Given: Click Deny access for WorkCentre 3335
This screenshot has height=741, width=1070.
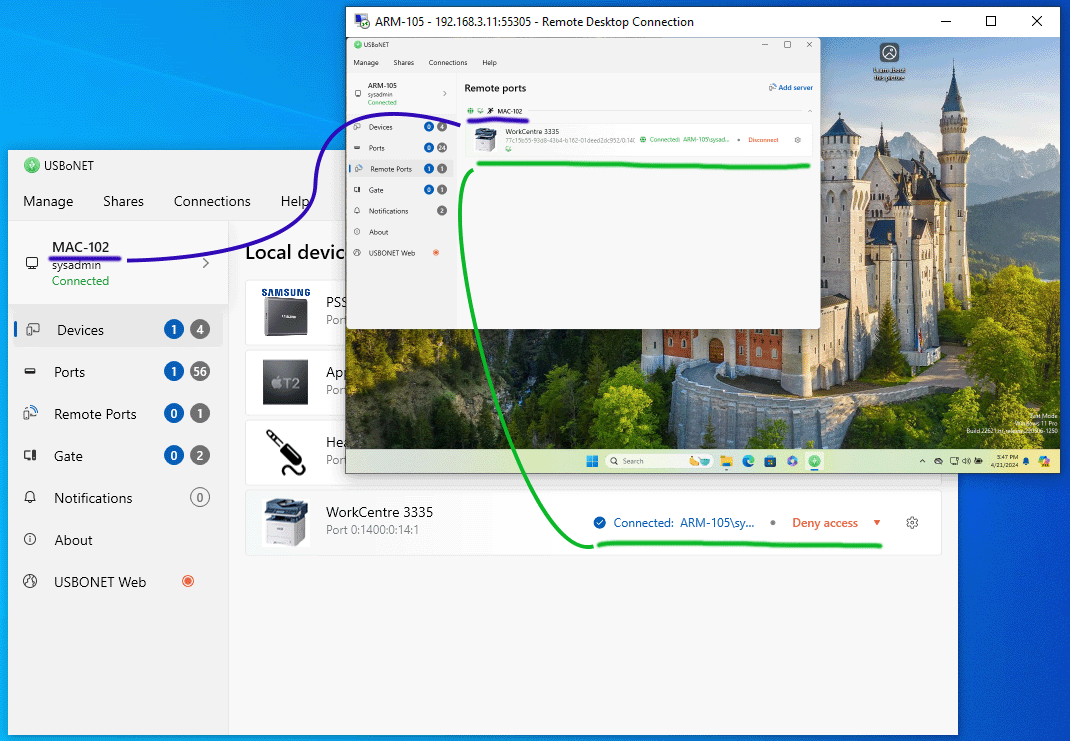Looking at the screenshot, I should pyautogui.click(x=824, y=523).
